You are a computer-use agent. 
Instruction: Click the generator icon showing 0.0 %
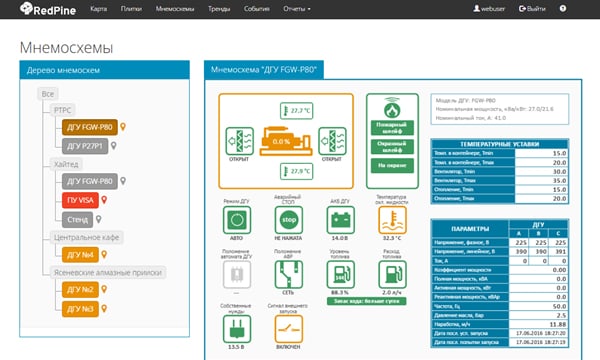point(285,141)
